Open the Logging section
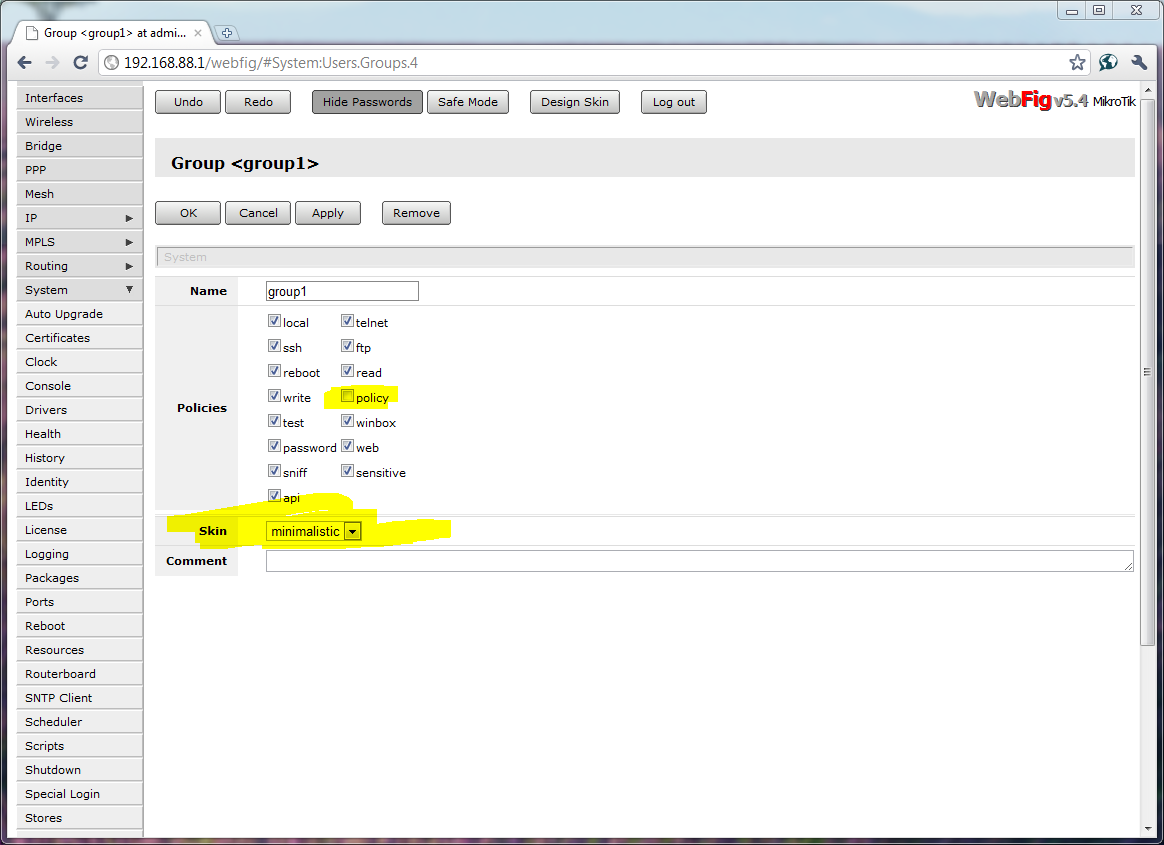1164x845 pixels. (79, 554)
